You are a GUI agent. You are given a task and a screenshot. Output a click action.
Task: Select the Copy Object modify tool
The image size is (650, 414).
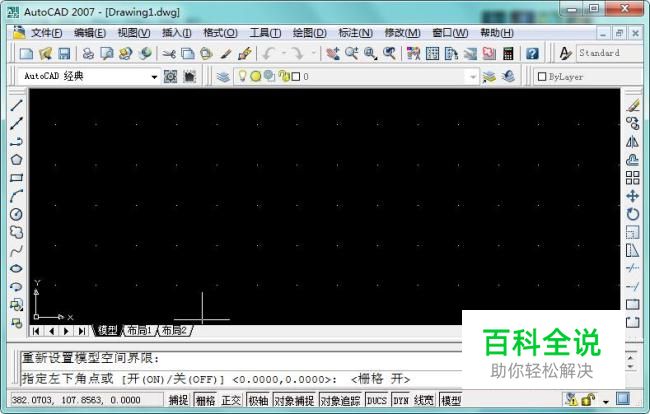click(x=633, y=123)
